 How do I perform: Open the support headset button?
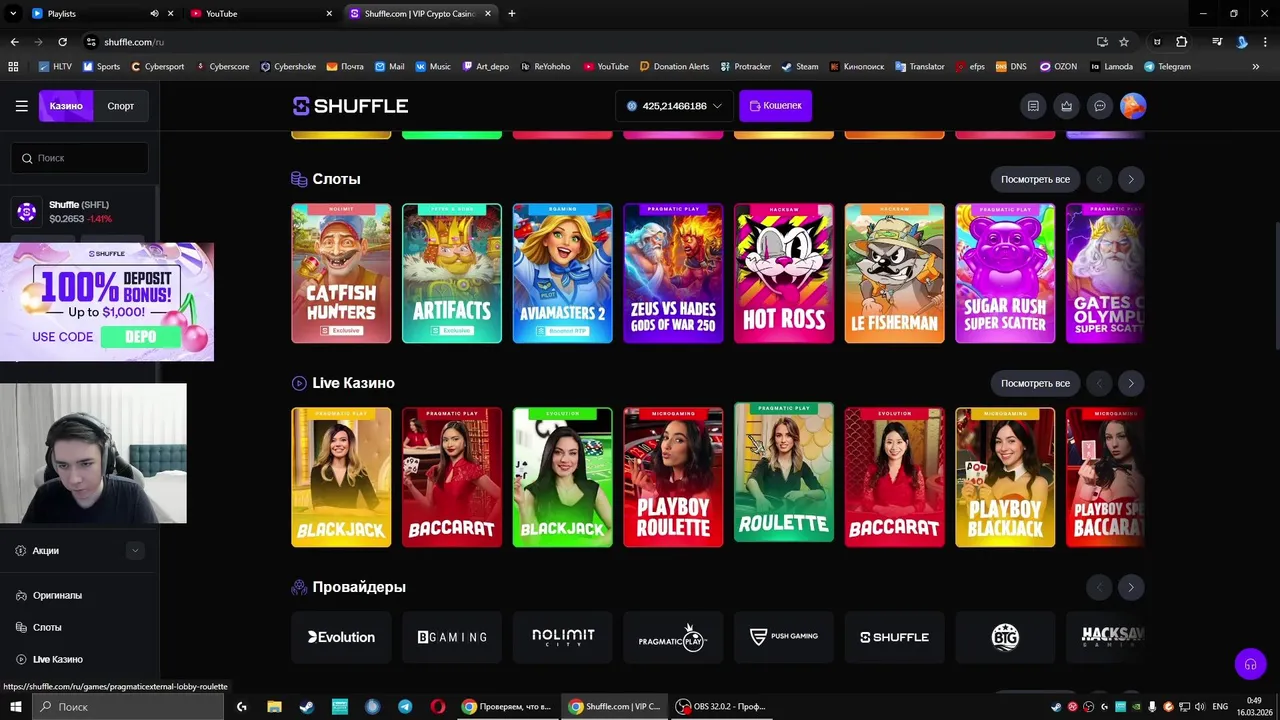coord(1250,664)
